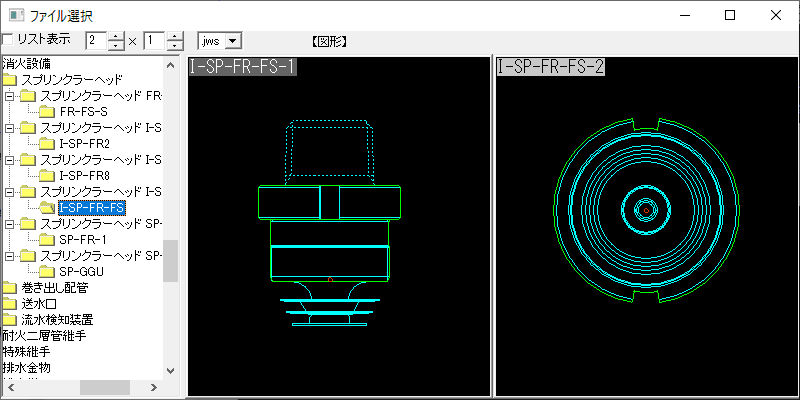
Task: Select the top-level スプリンクラーヘッド folder
Action: pyautogui.click(x=72, y=80)
